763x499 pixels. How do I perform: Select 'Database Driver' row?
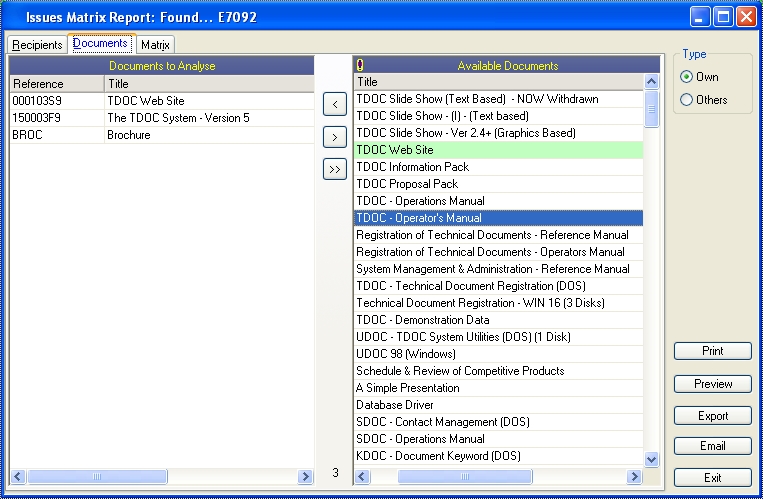point(499,405)
